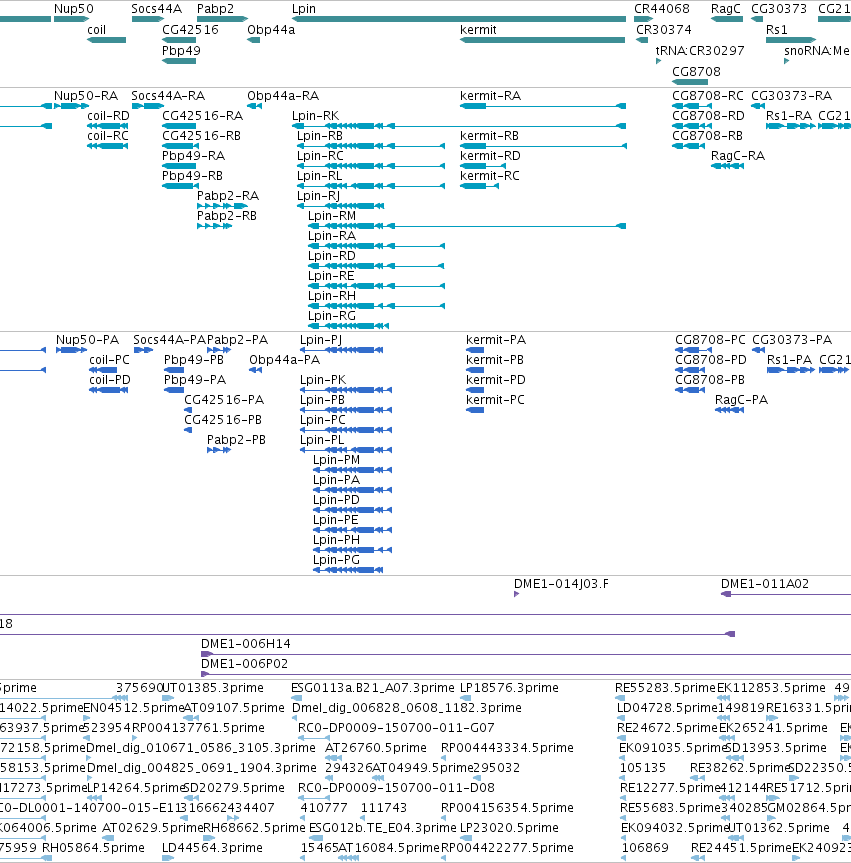The height and width of the screenshot is (863, 851).
Task: Select the AT26760.5prime EST label
Action: [376, 747]
